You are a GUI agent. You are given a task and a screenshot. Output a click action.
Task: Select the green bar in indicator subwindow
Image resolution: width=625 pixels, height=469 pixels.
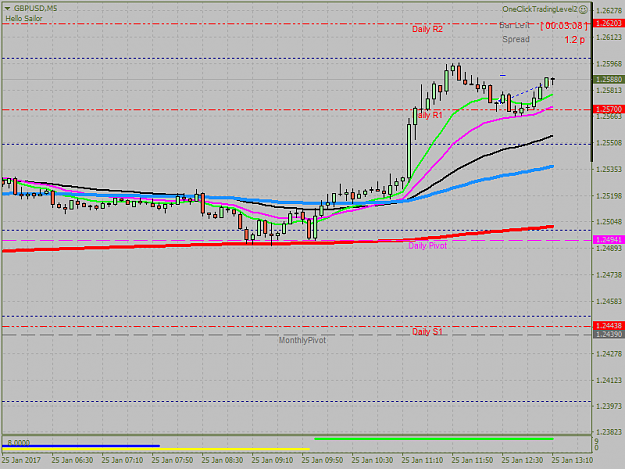click(x=434, y=439)
